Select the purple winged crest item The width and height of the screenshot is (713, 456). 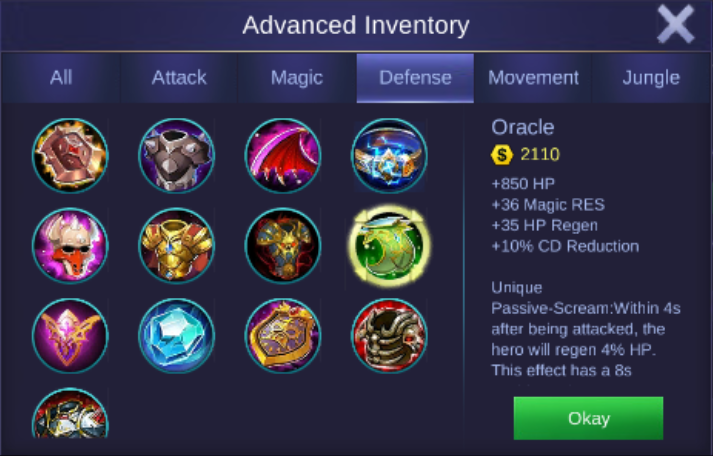[70, 336]
